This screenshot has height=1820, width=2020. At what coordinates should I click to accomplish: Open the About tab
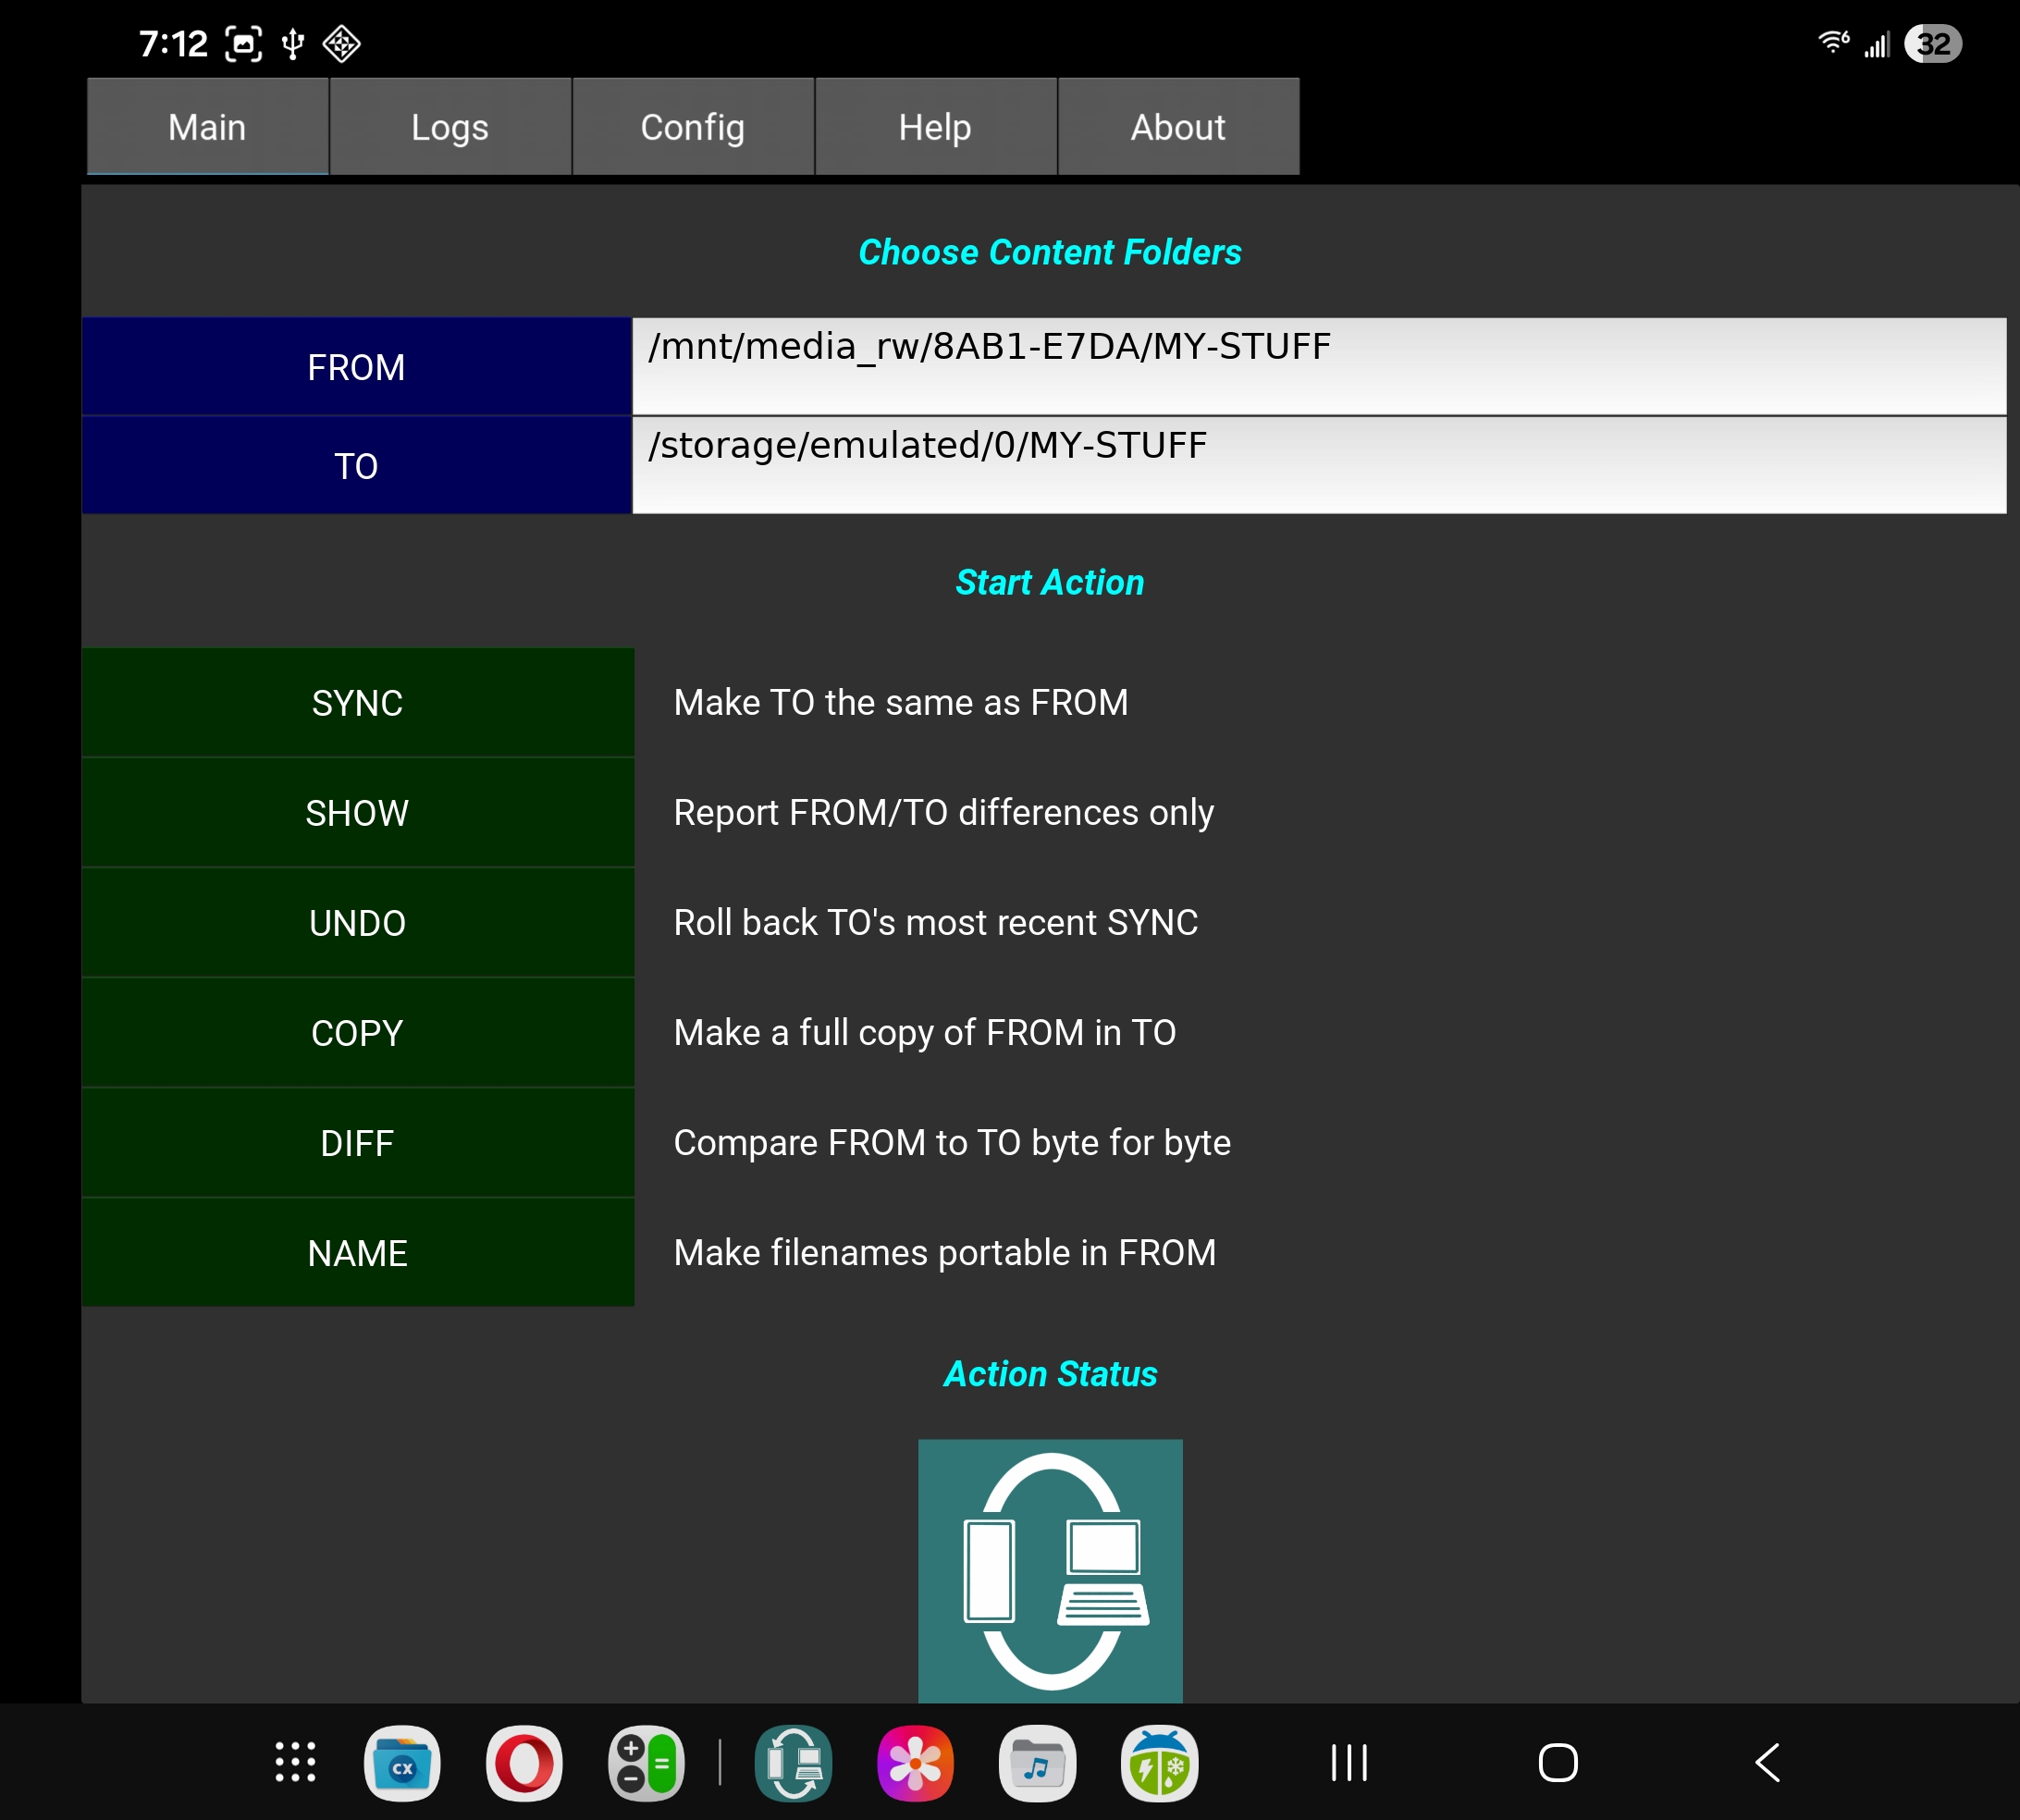pos(1178,127)
